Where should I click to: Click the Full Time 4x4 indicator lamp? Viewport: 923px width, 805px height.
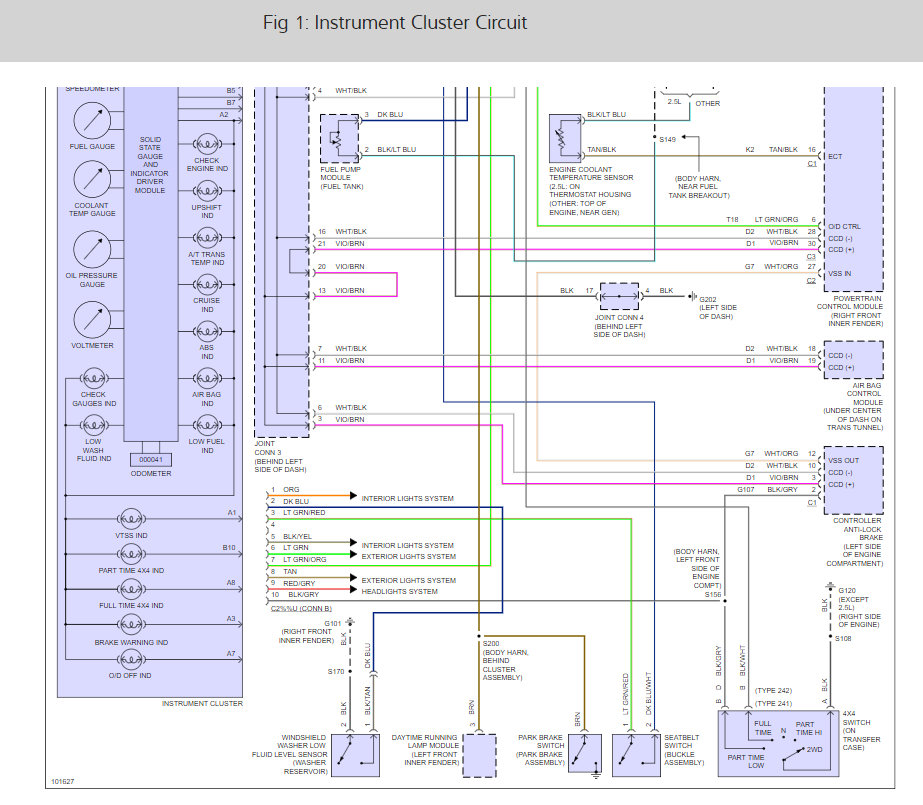click(131, 589)
